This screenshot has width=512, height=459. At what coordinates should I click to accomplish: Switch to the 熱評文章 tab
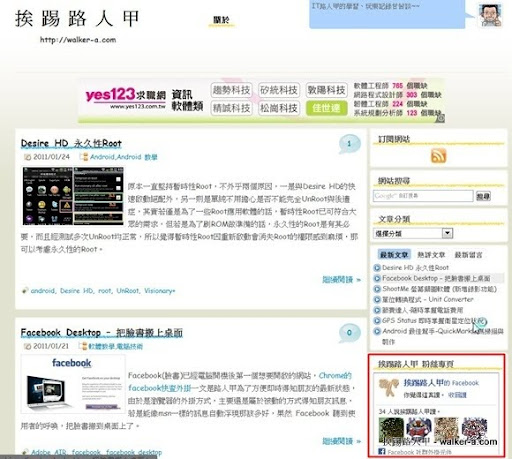pyautogui.click(x=431, y=255)
